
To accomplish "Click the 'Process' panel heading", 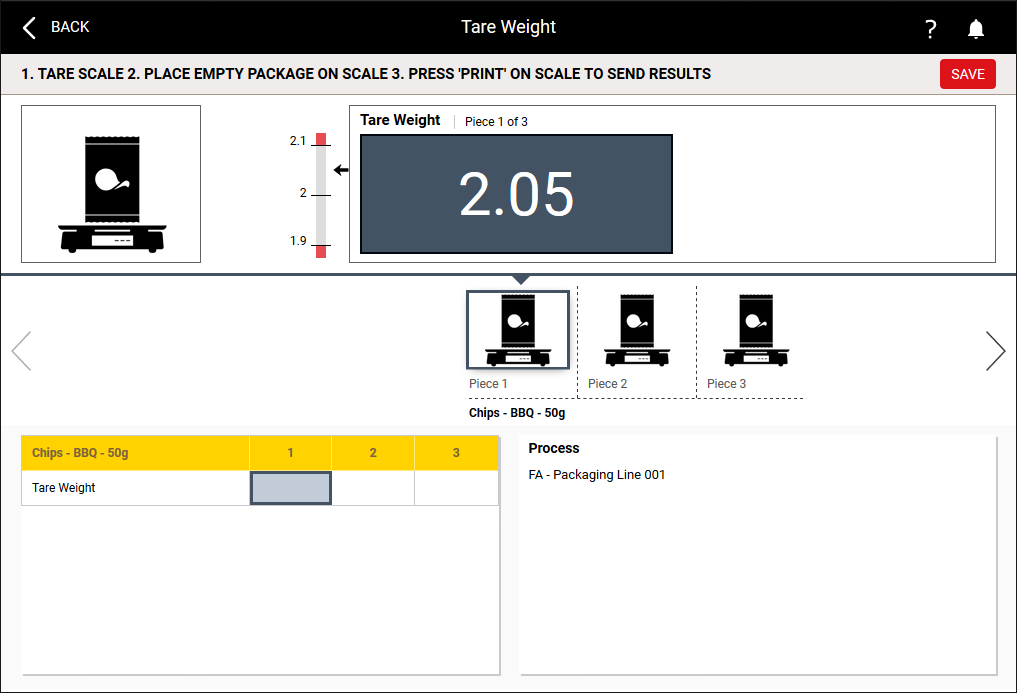I will tap(553, 448).
